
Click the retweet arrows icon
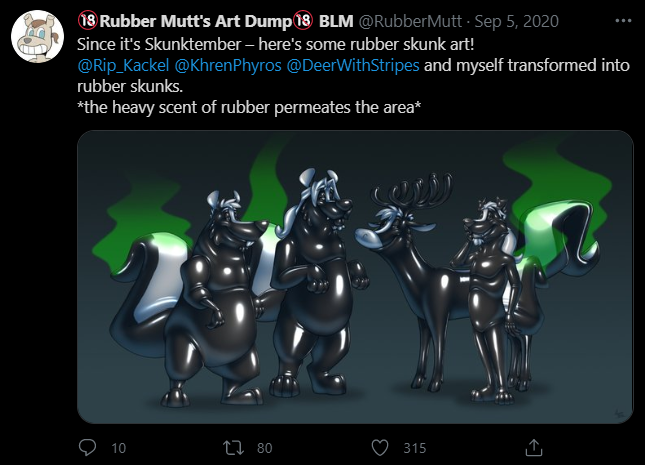coord(233,448)
